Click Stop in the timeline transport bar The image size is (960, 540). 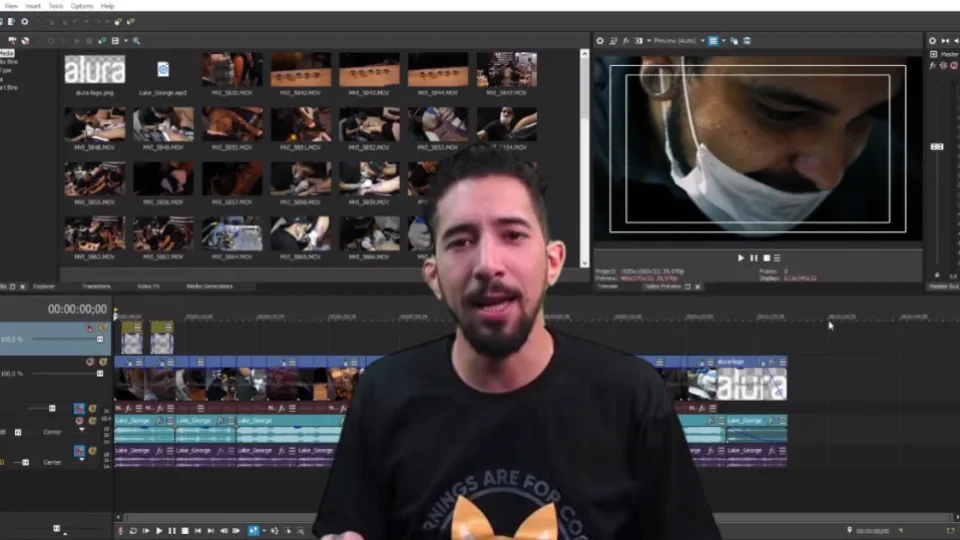[185, 531]
